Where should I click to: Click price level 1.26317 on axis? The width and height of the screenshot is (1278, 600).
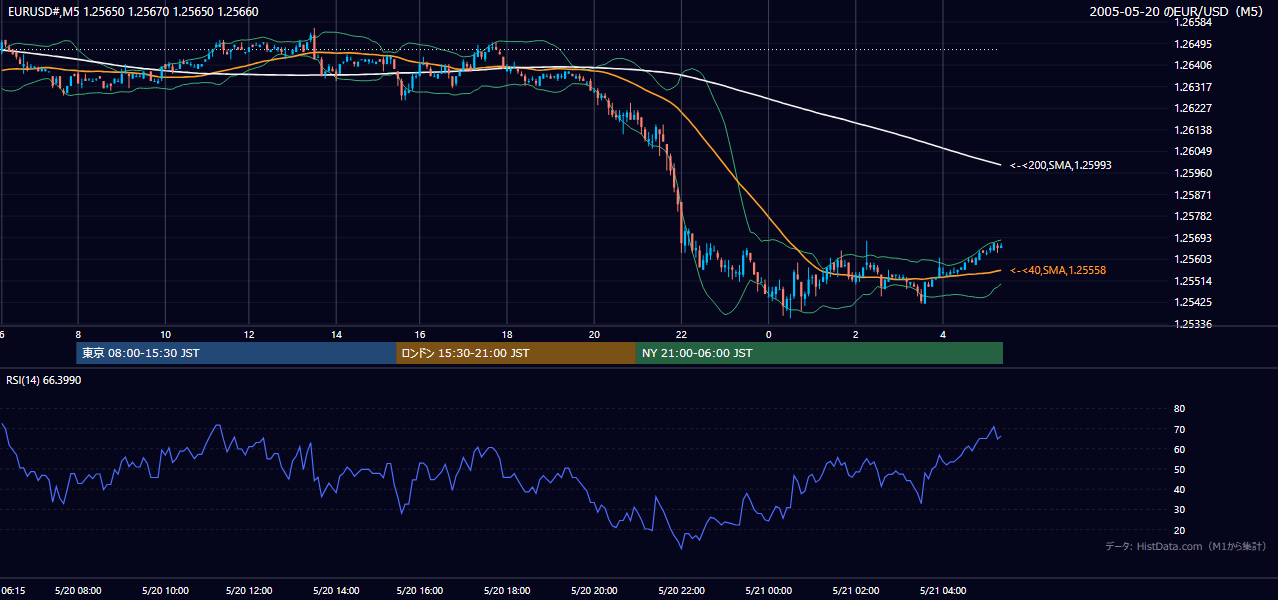pyautogui.click(x=1193, y=87)
